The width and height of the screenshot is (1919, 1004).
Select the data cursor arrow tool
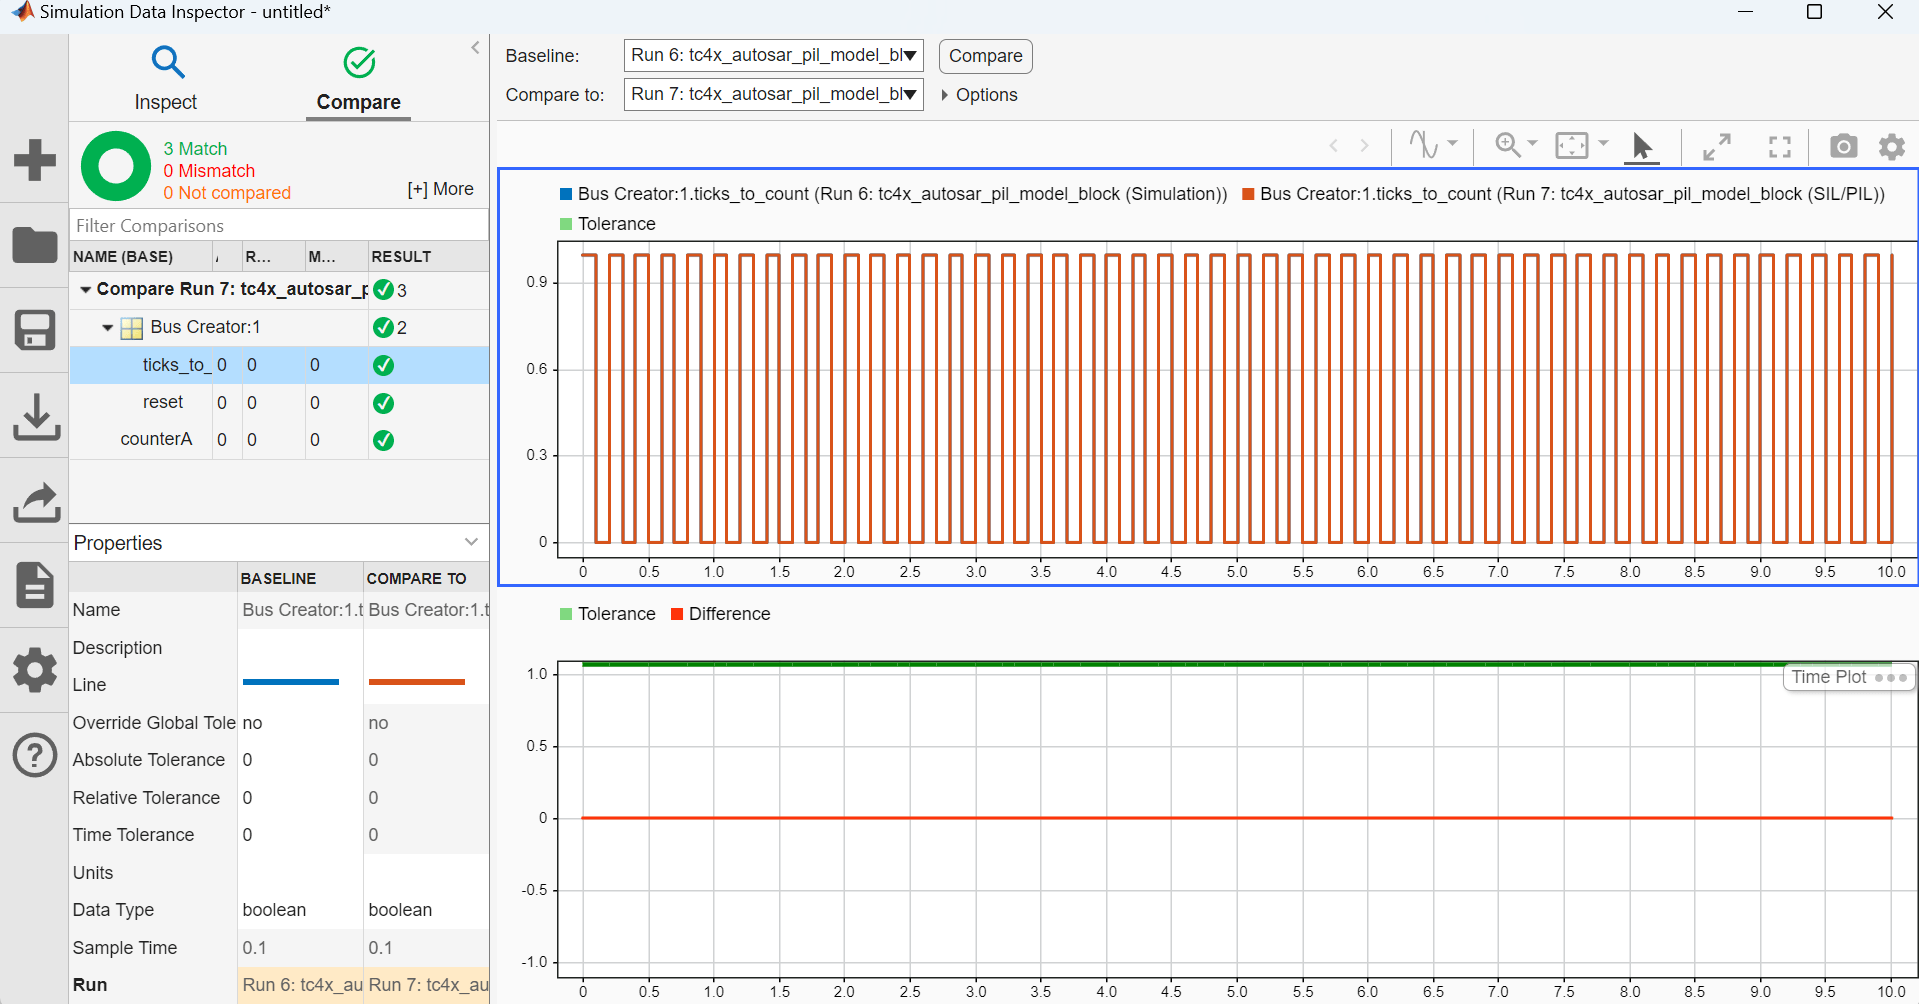pyautogui.click(x=1641, y=147)
